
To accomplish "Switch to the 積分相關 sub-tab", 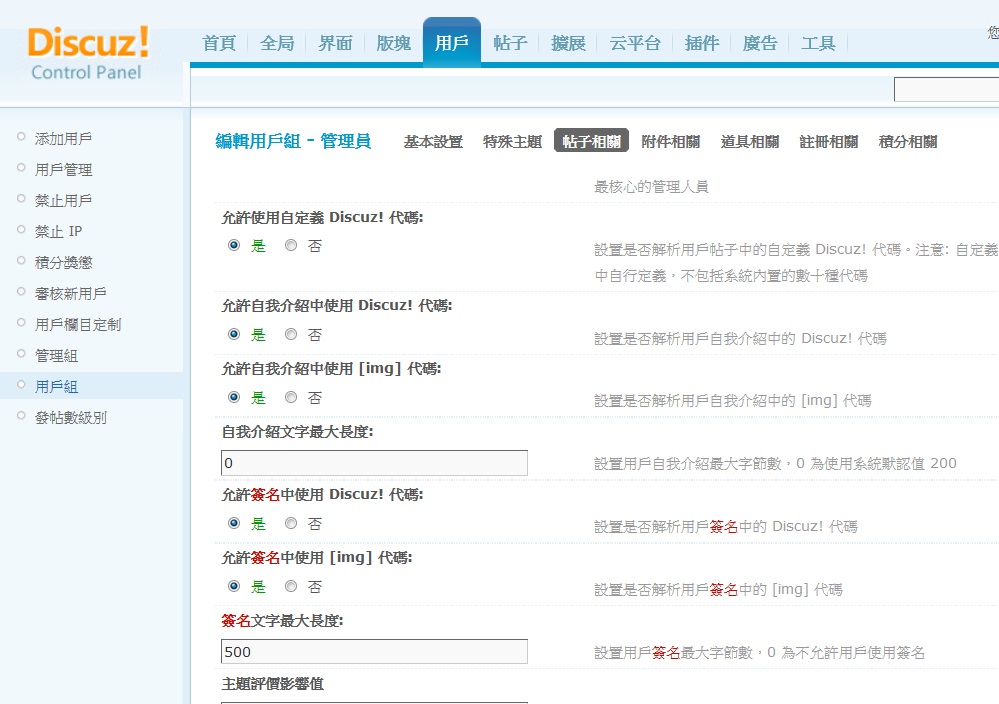I will (x=907, y=141).
